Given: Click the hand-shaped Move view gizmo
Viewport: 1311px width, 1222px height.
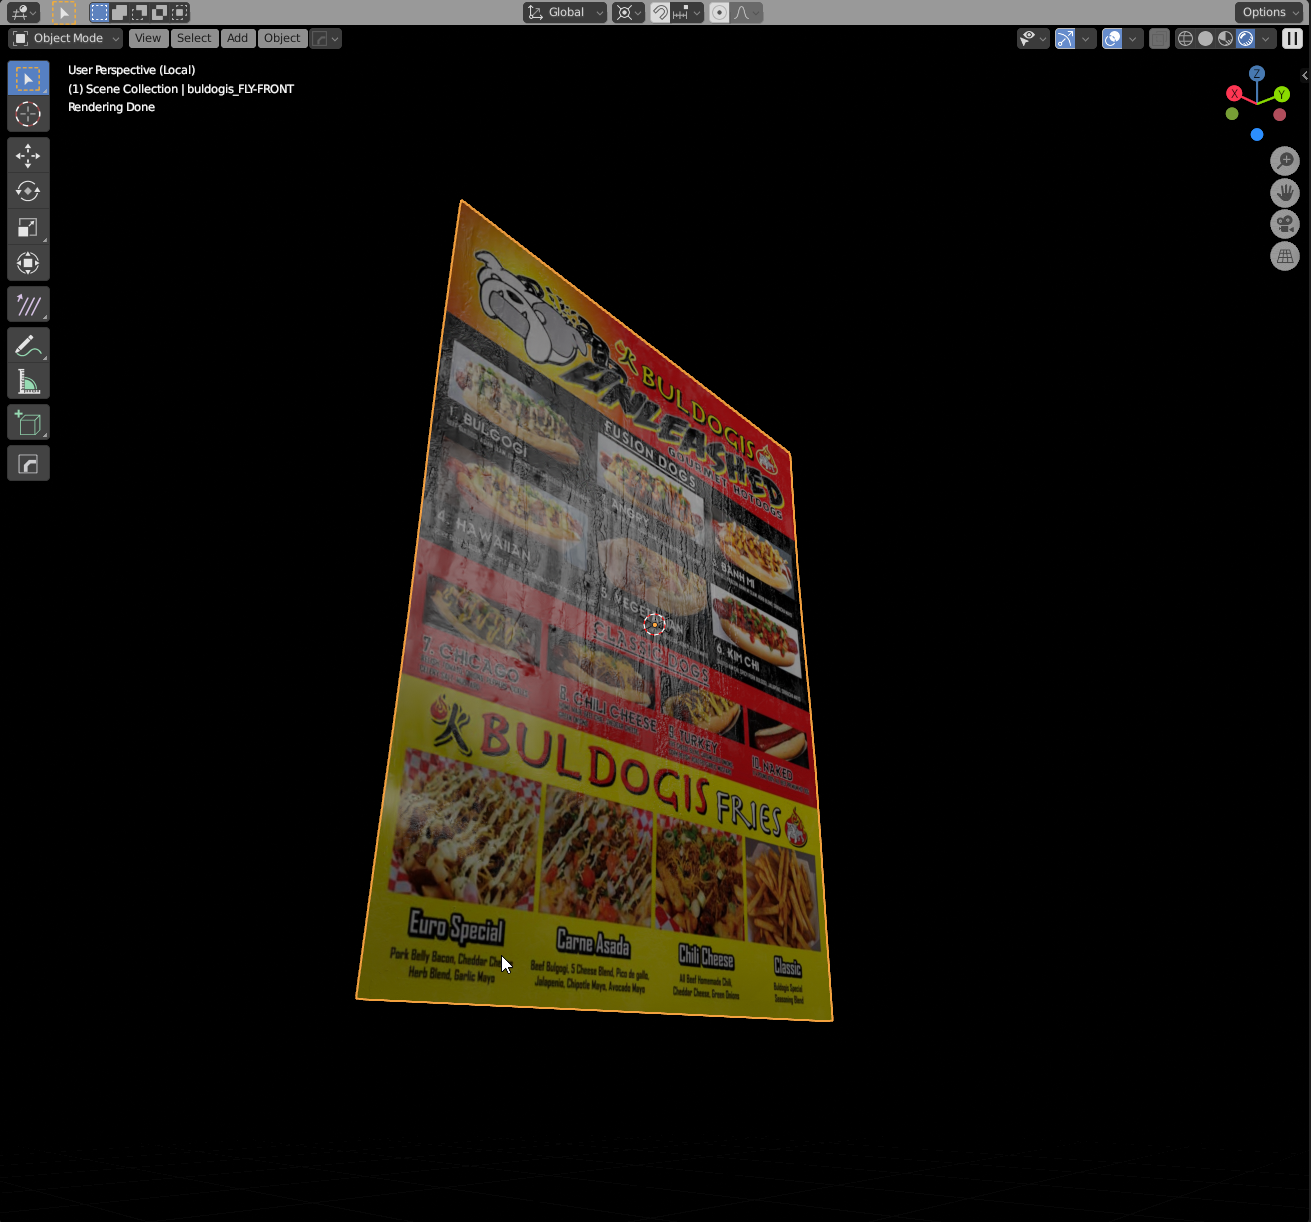Looking at the screenshot, I should coord(1285,192).
